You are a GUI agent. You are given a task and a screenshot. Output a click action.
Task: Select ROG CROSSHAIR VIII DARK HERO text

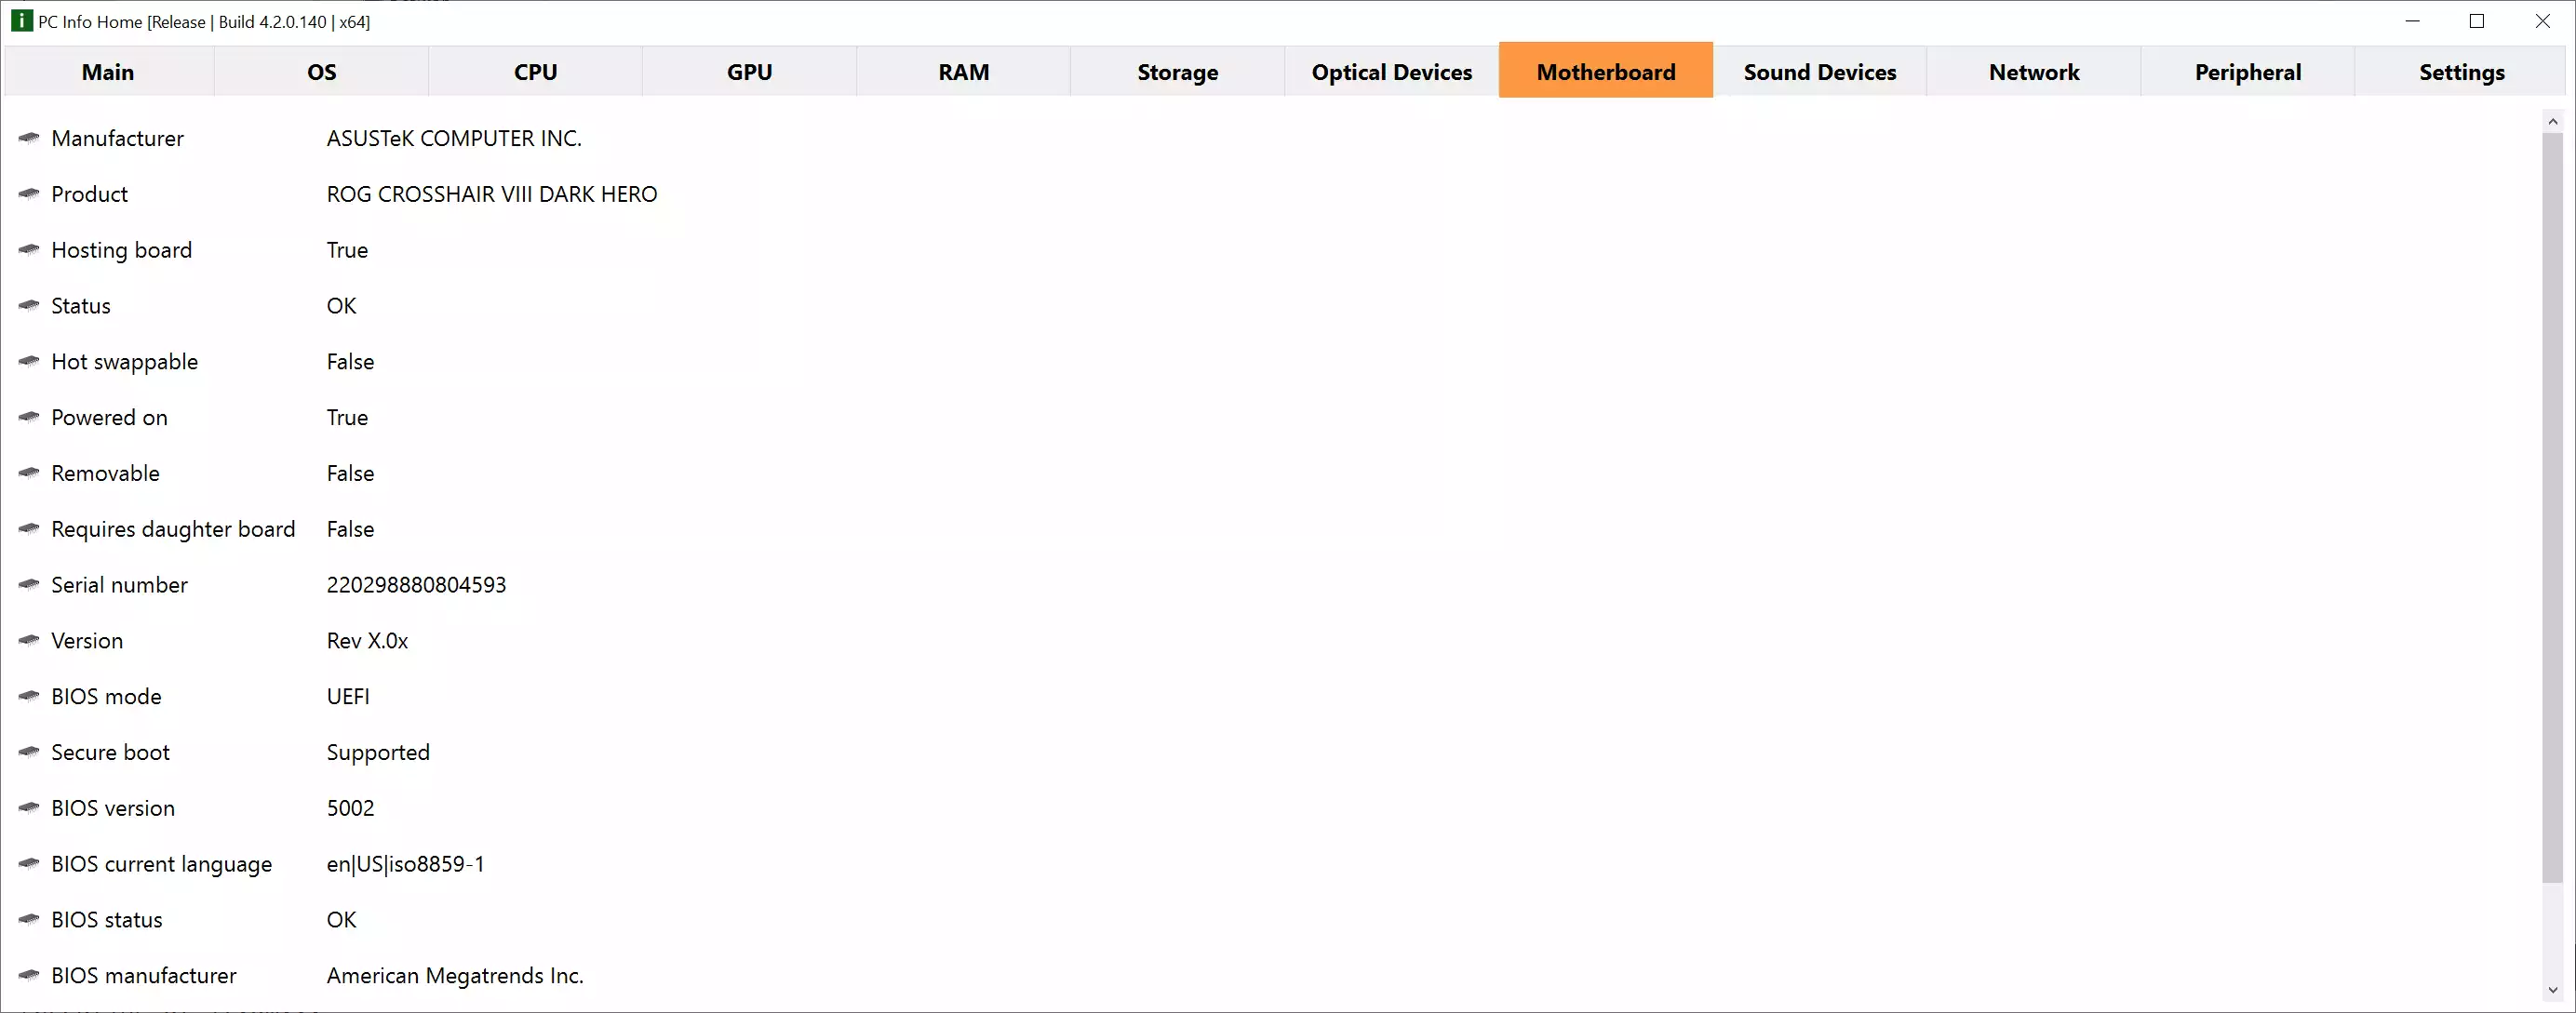click(492, 194)
